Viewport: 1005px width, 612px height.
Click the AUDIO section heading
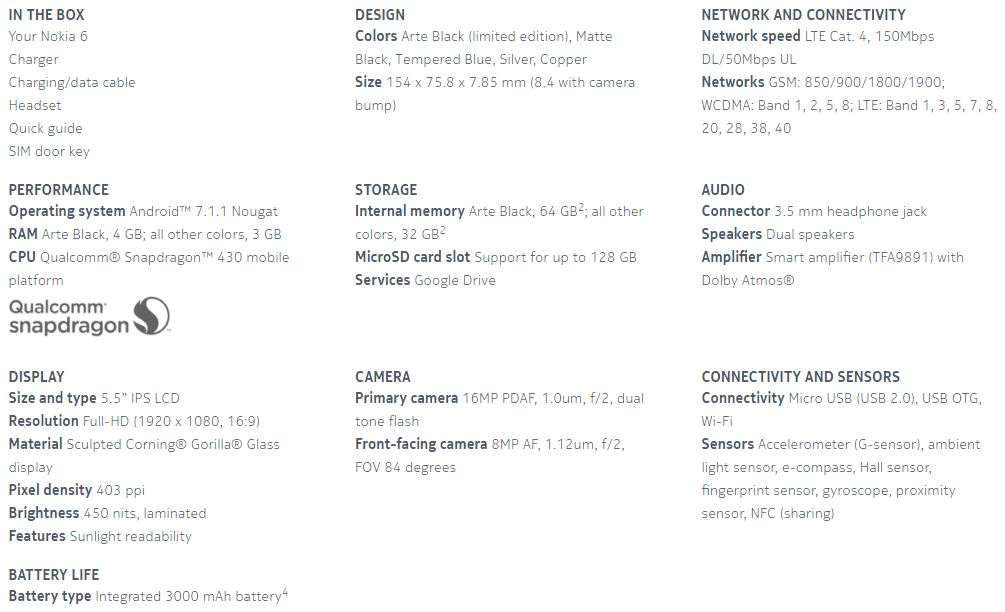click(723, 189)
